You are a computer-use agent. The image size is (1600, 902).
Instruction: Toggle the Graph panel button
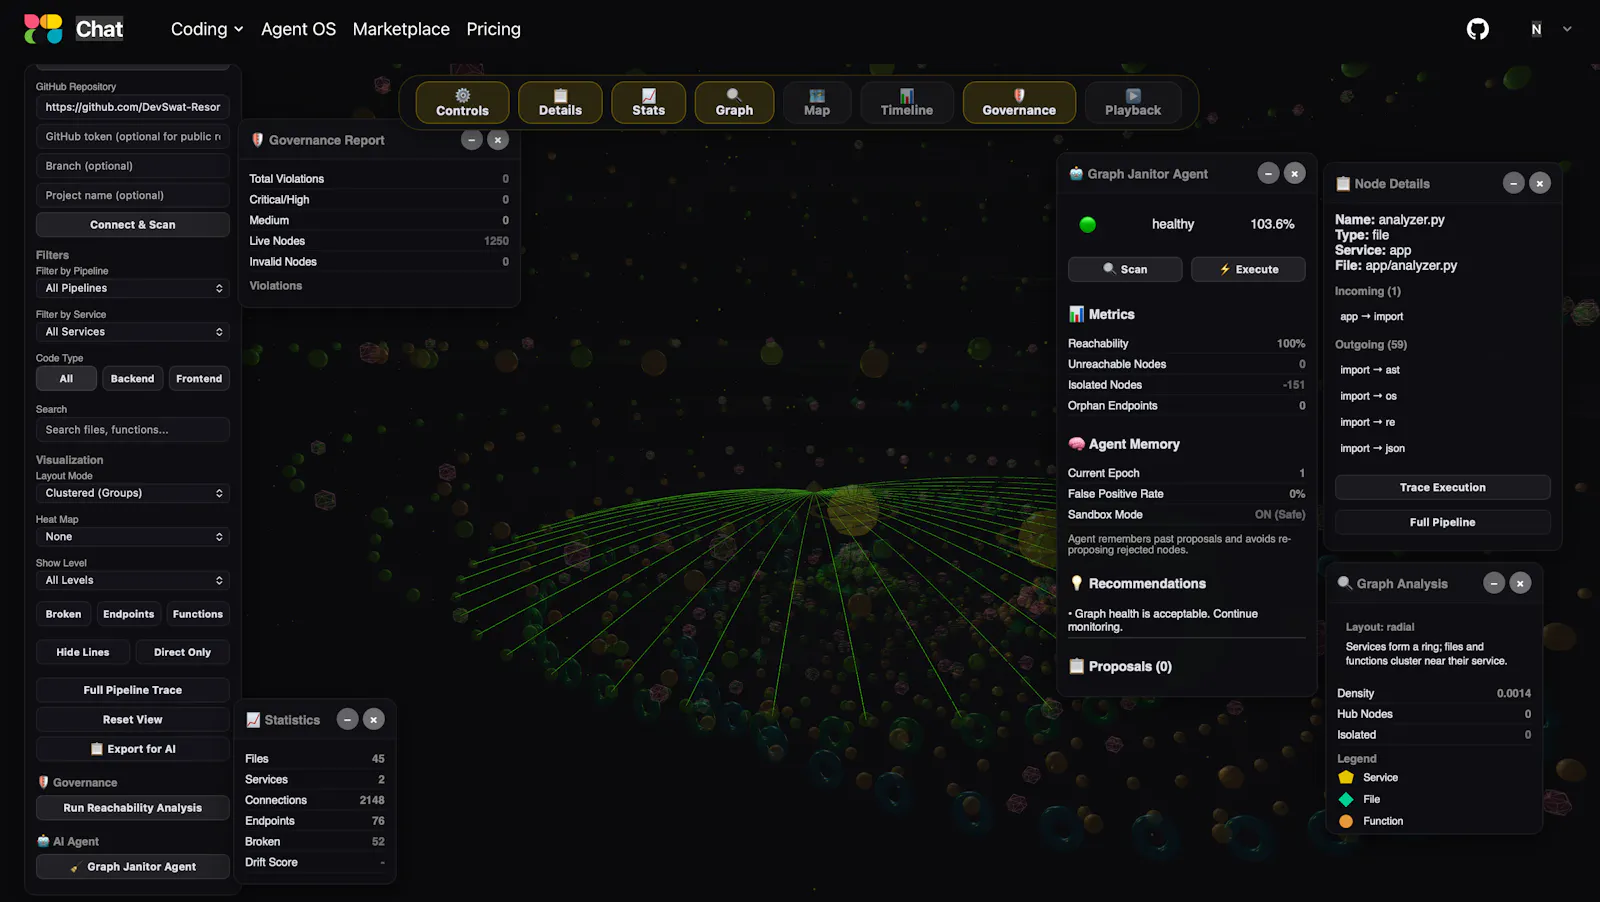734,102
